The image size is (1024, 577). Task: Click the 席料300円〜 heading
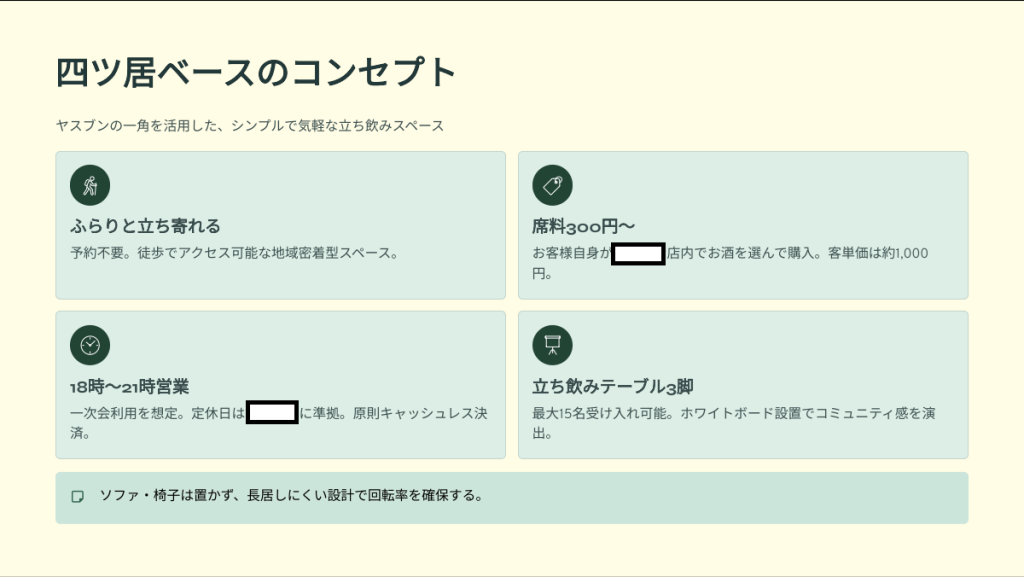point(583,226)
